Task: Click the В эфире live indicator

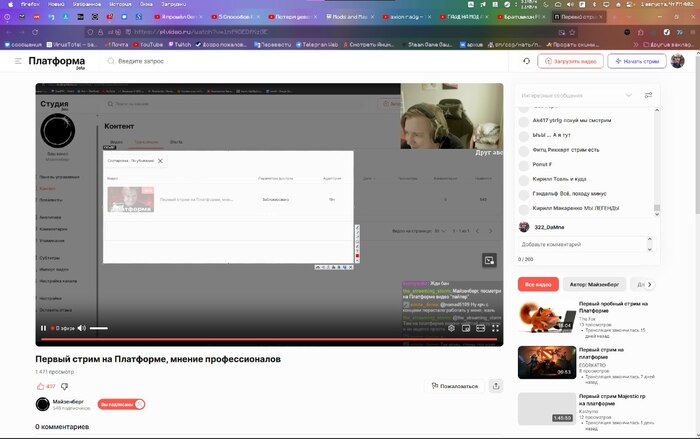Action: tap(63, 328)
